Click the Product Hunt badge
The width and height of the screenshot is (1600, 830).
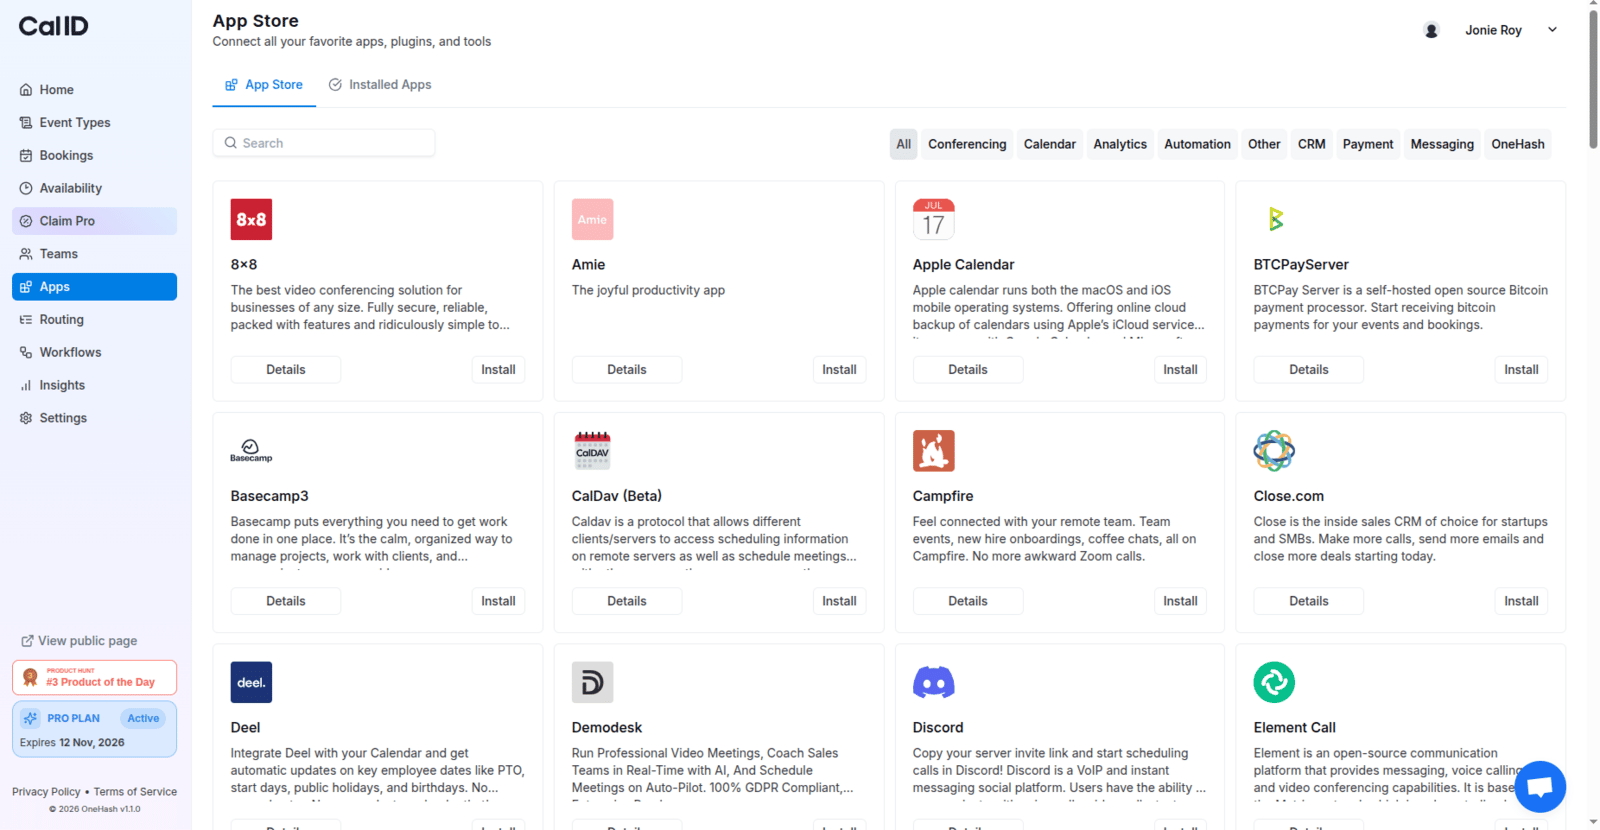(x=94, y=677)
